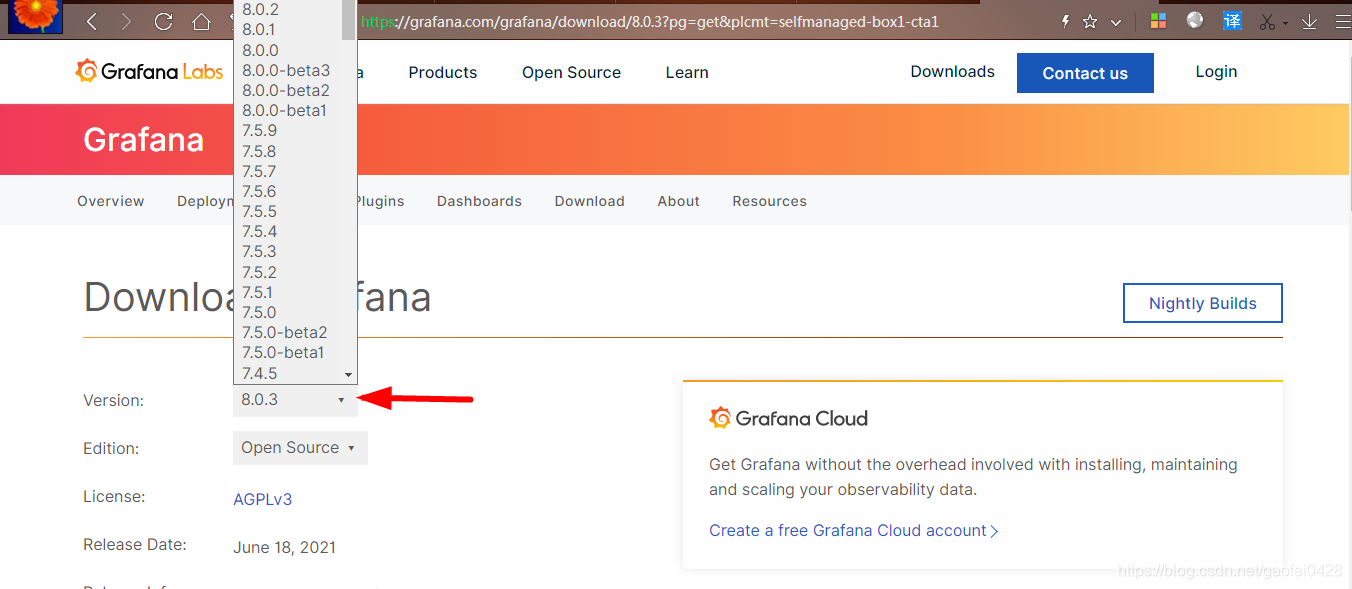Viewport: 1352px width, 589px height.
Task: Open the browser home page icon
Action: pos(201,21)
